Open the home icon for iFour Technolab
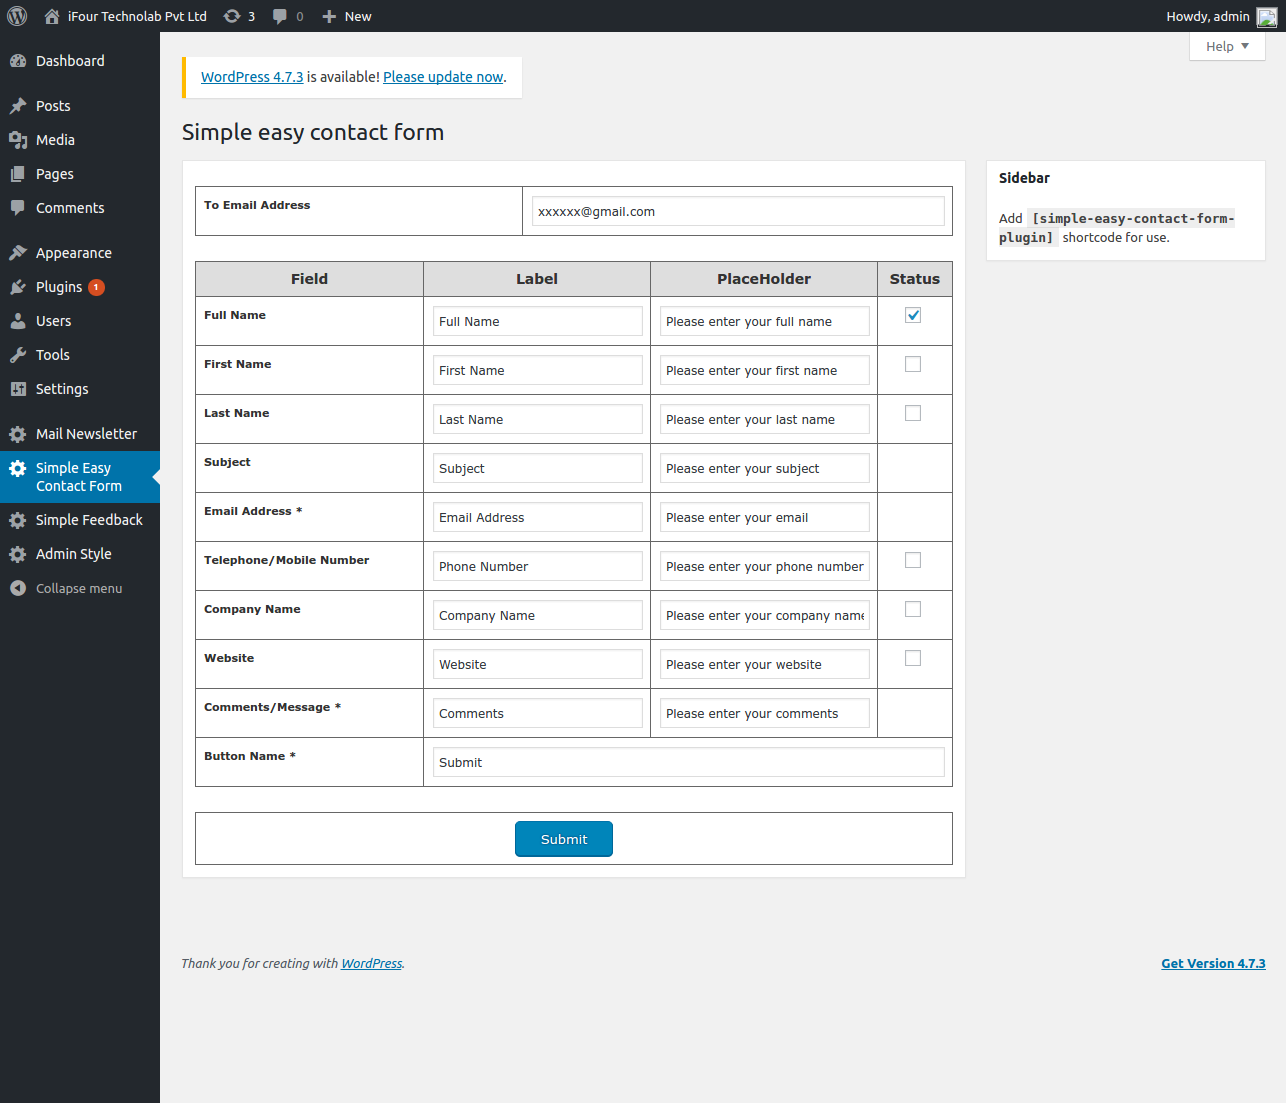This screenshot has height=1103, width=1286. click(52, 16)
